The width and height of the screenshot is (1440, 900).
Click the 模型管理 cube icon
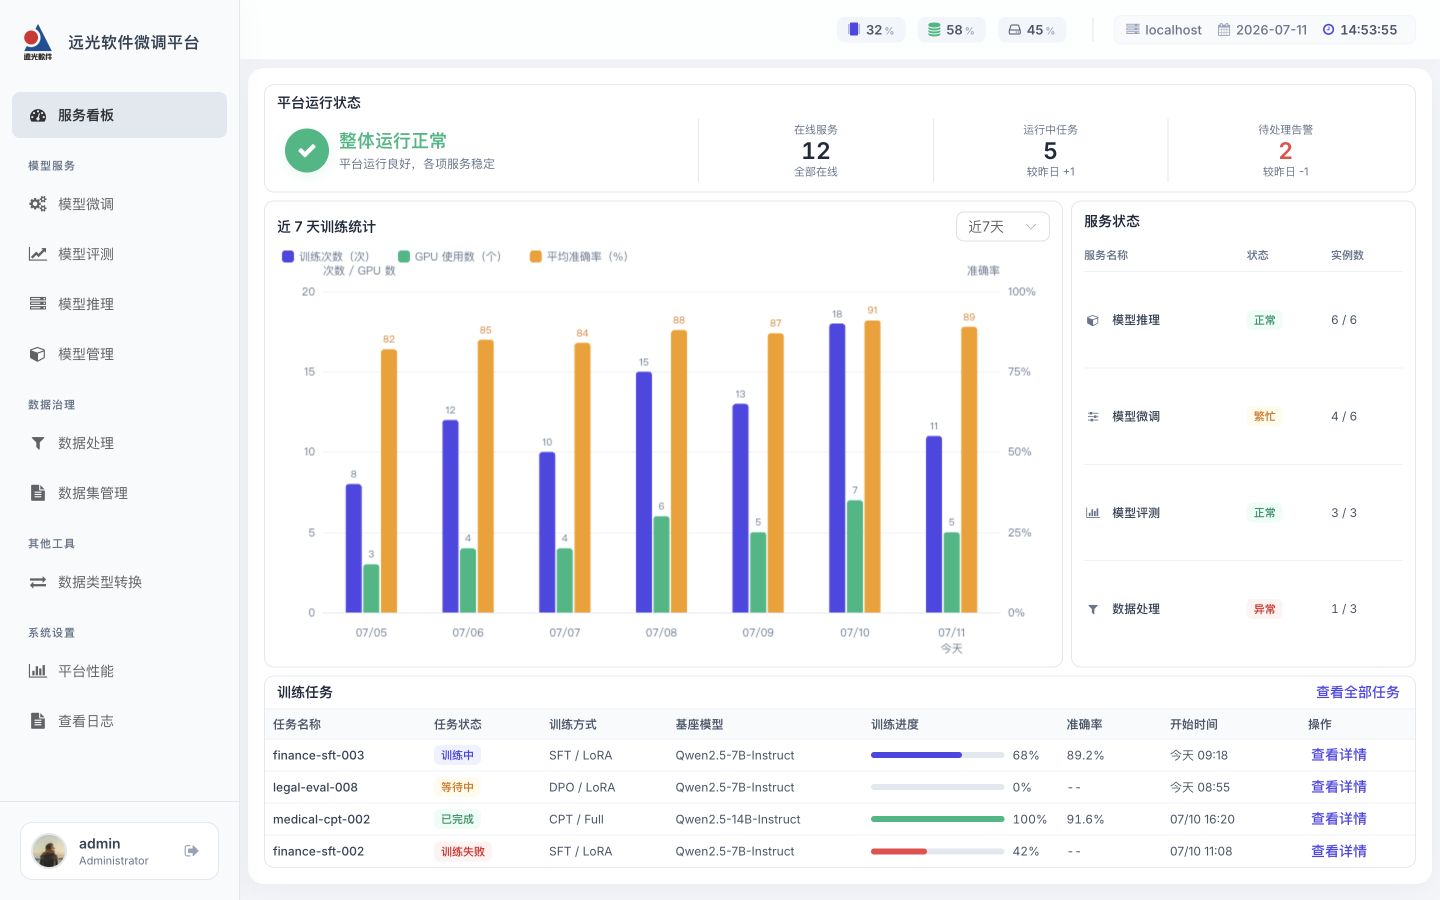pos(38,354)
